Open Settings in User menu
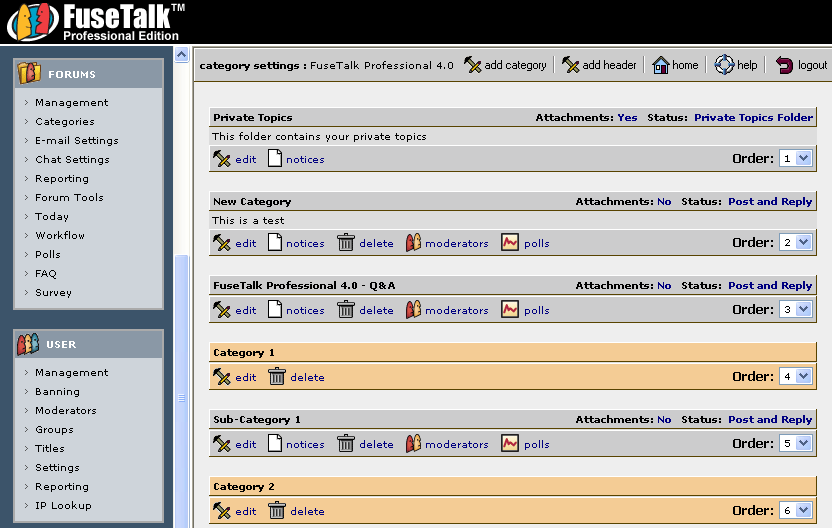 57,468
